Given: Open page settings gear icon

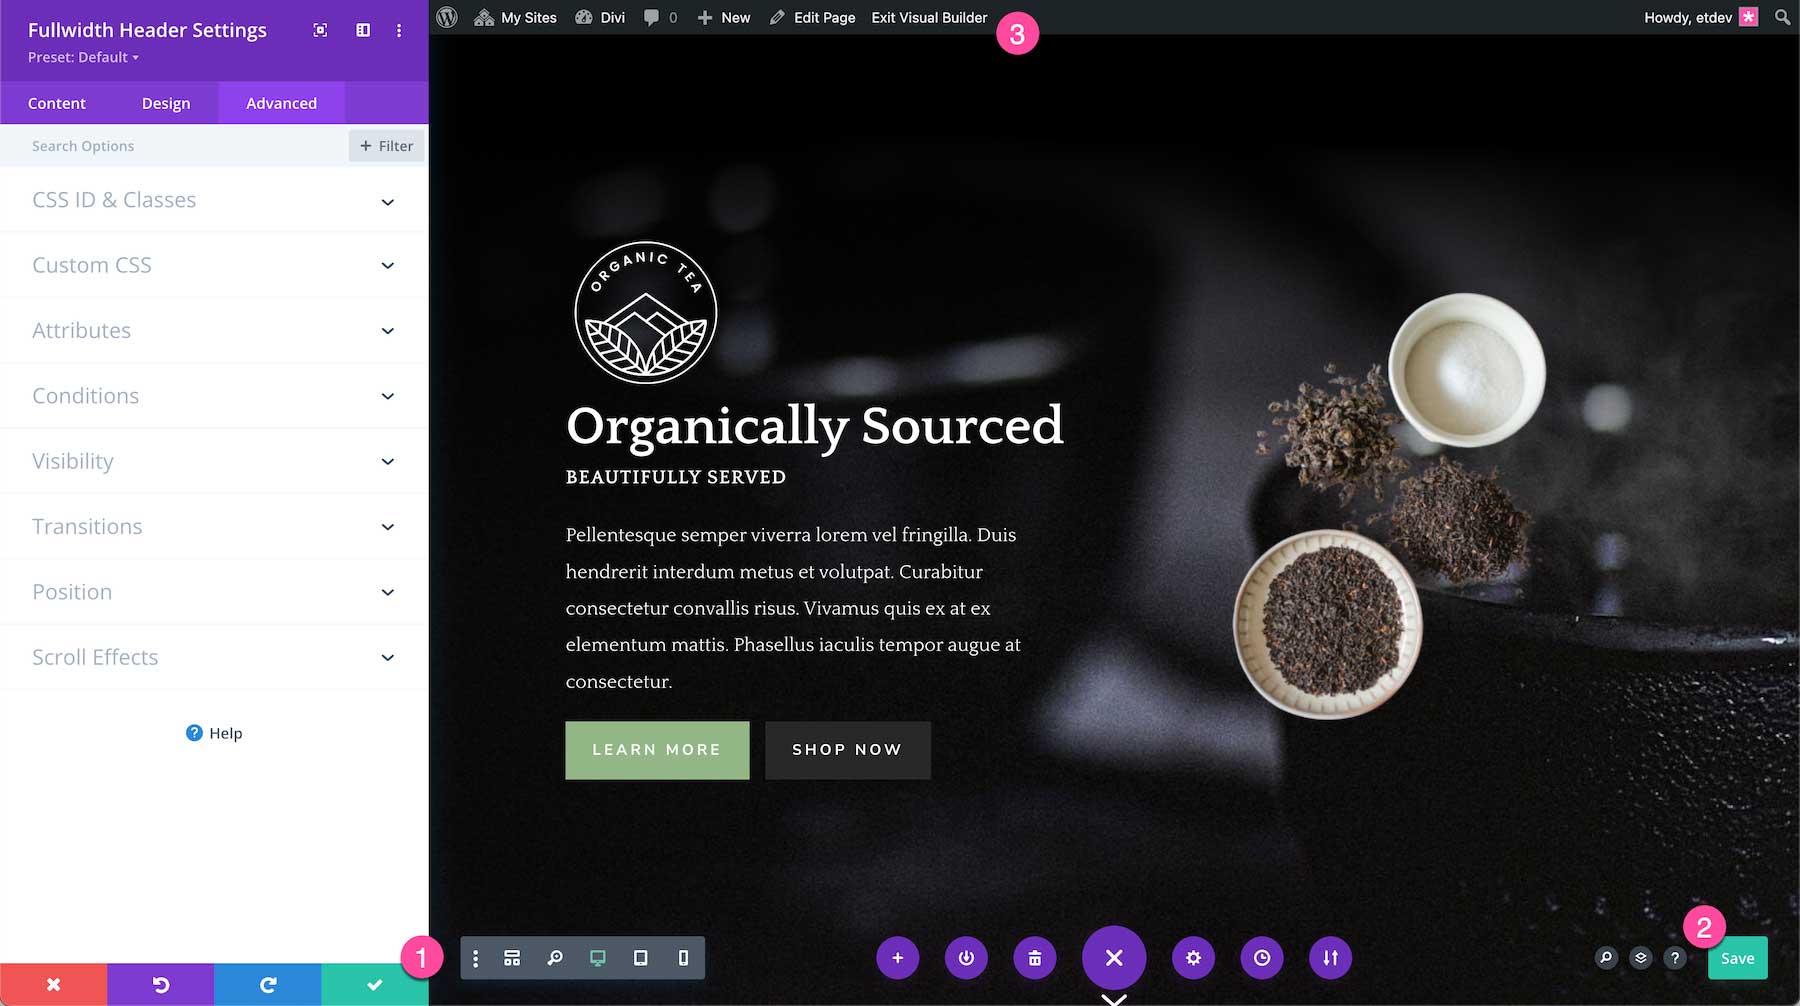Looking at the screenshot, I should pyautogui.click(x=1193, y=958).
